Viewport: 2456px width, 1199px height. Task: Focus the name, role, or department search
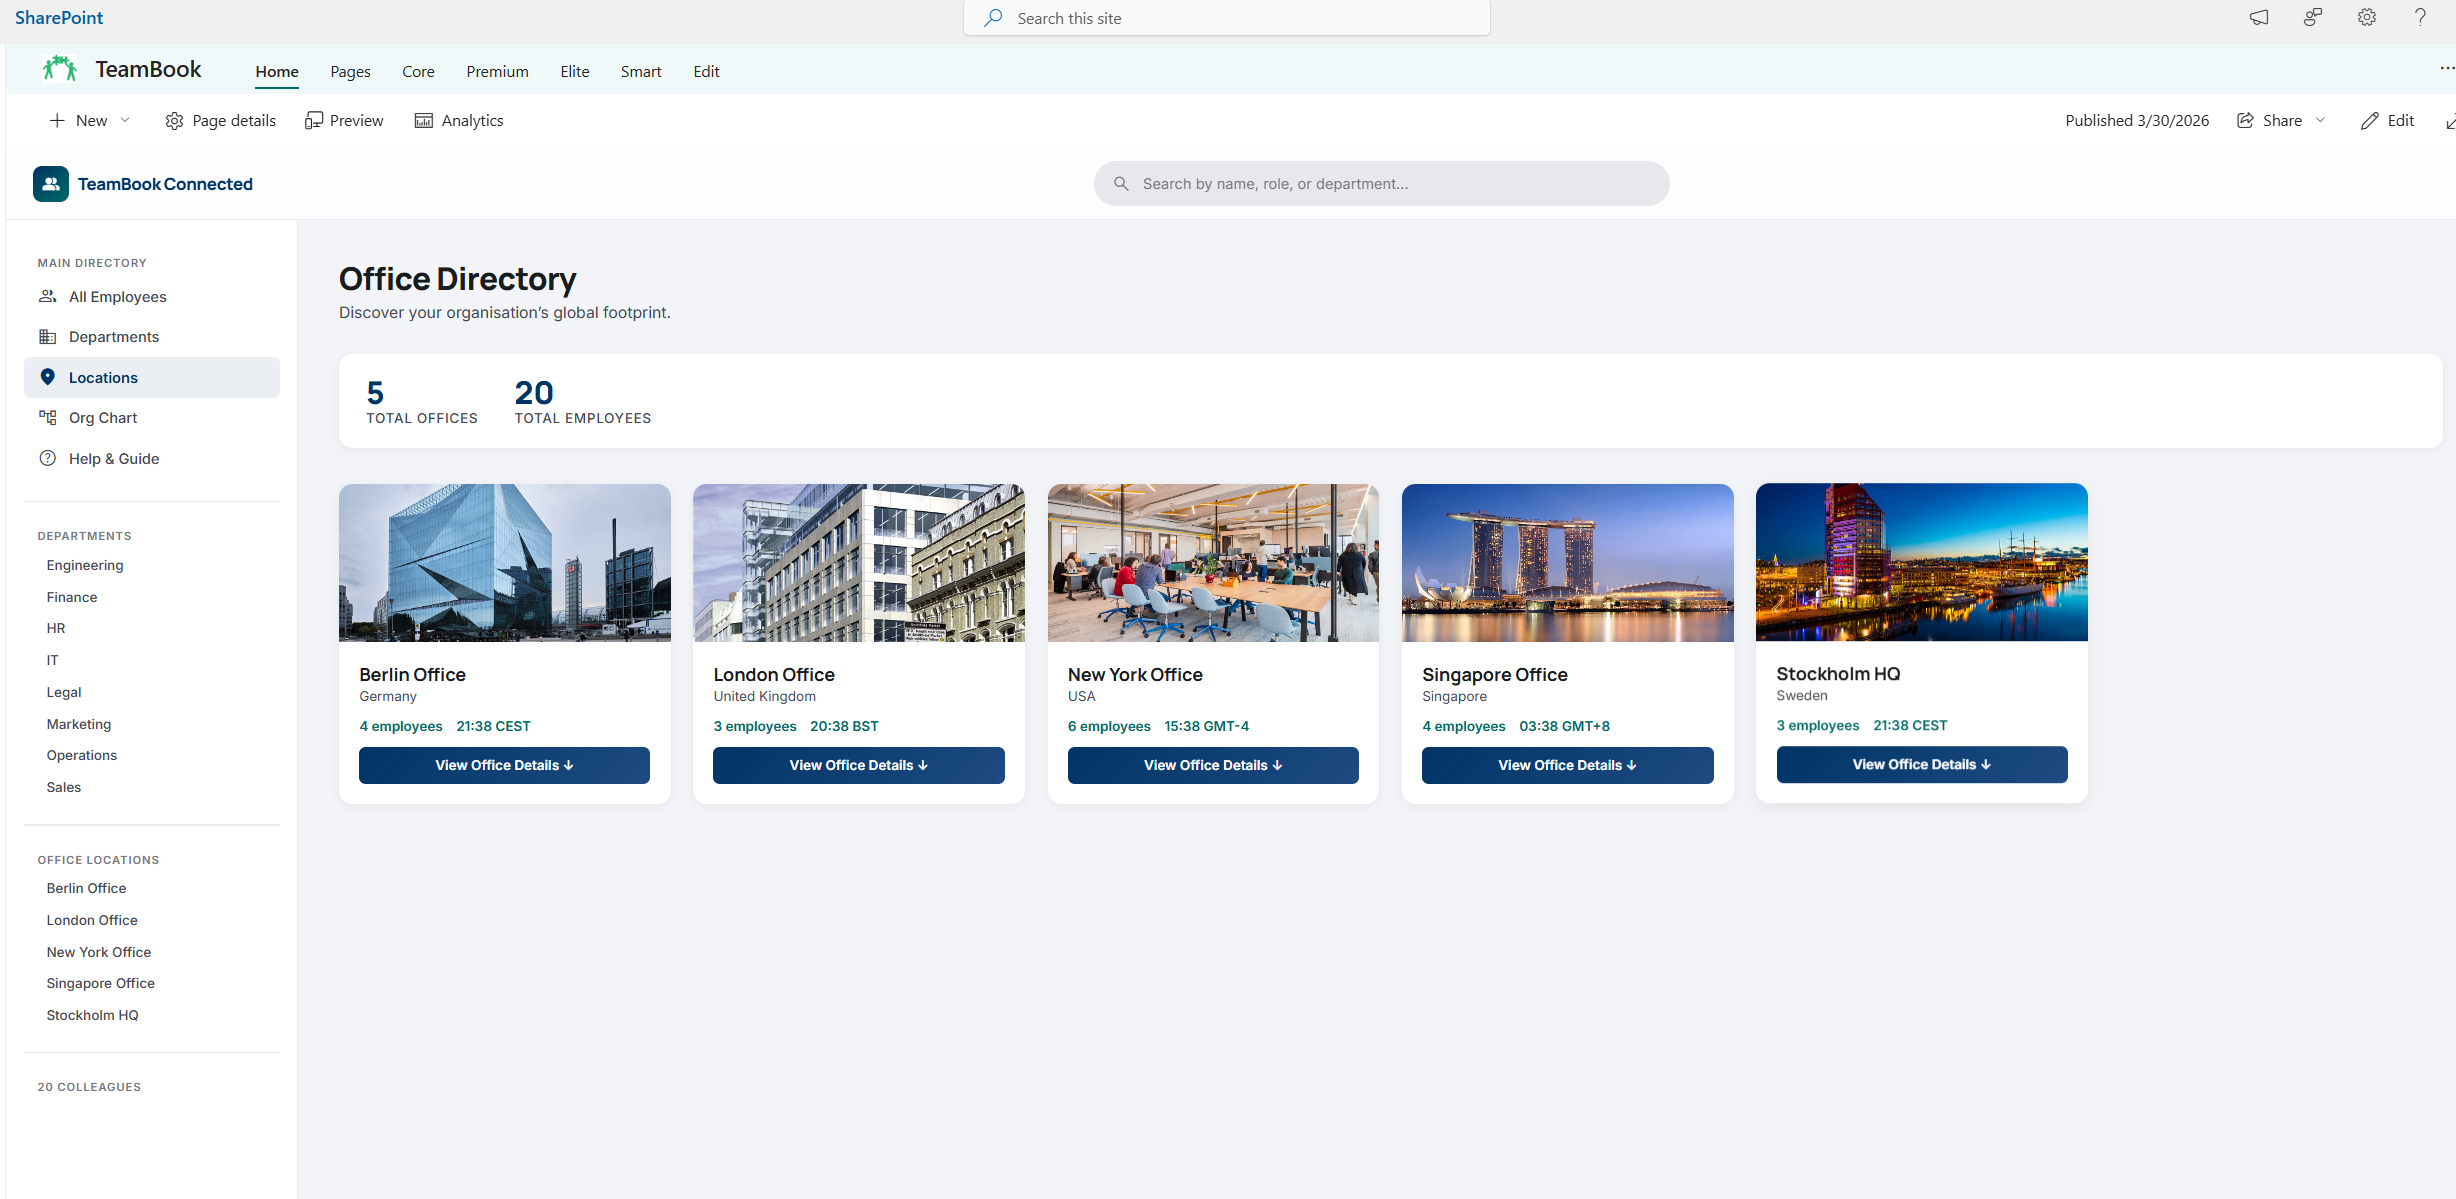point(1380,184)
